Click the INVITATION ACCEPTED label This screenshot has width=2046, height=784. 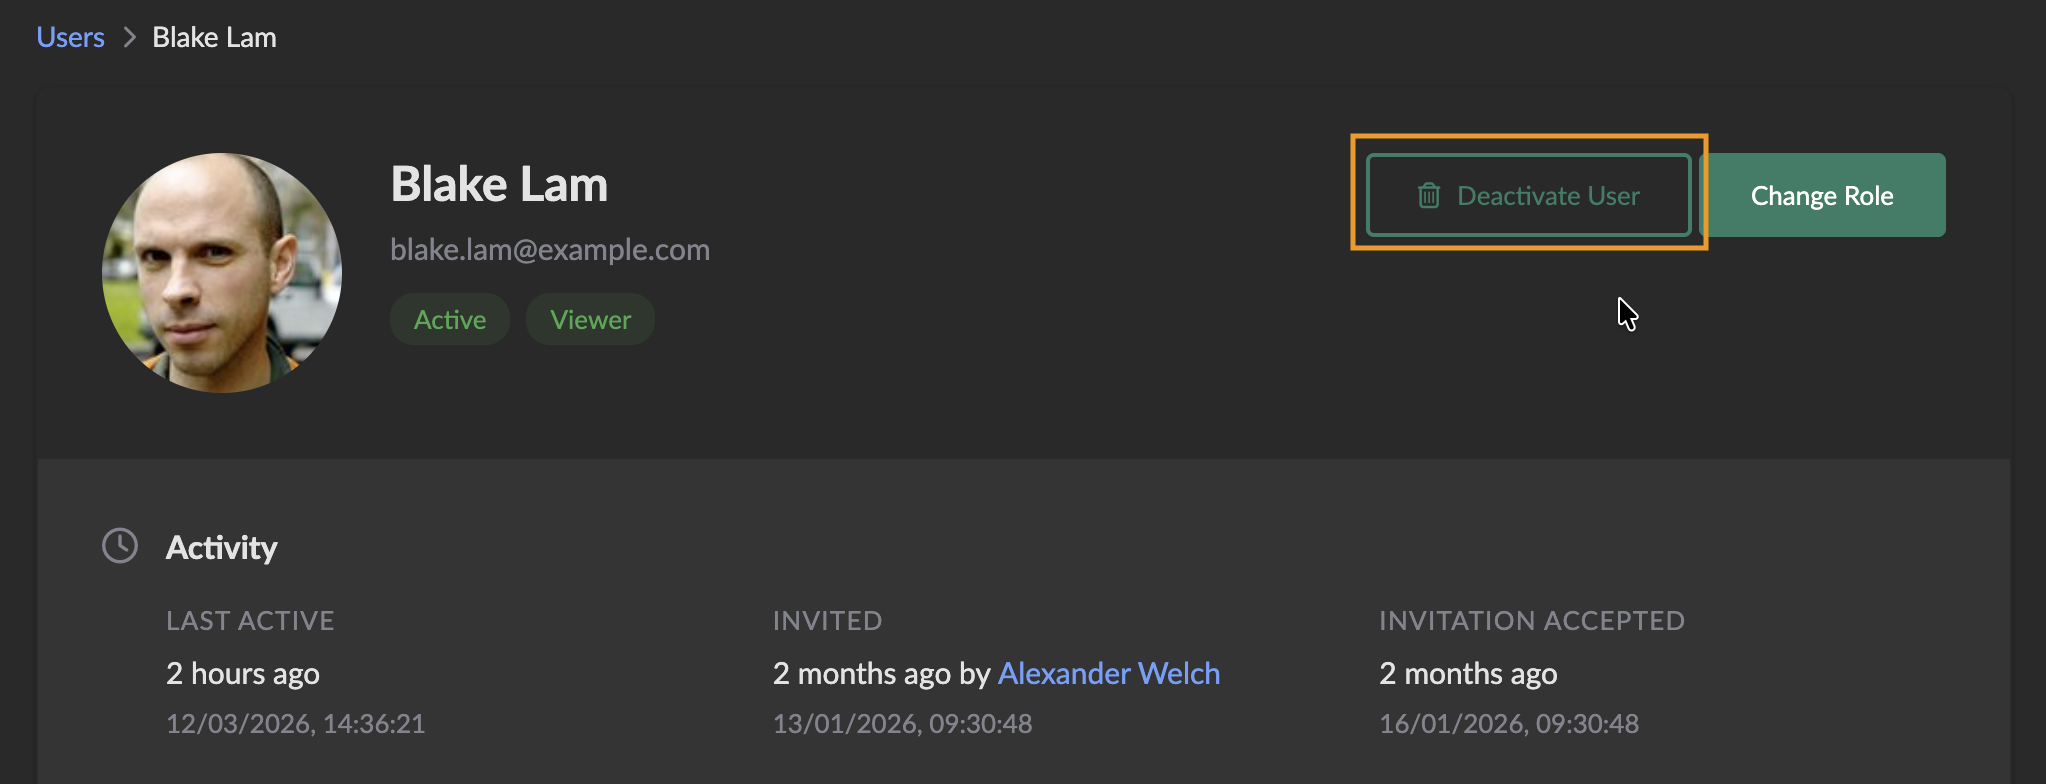(1532, 621)
